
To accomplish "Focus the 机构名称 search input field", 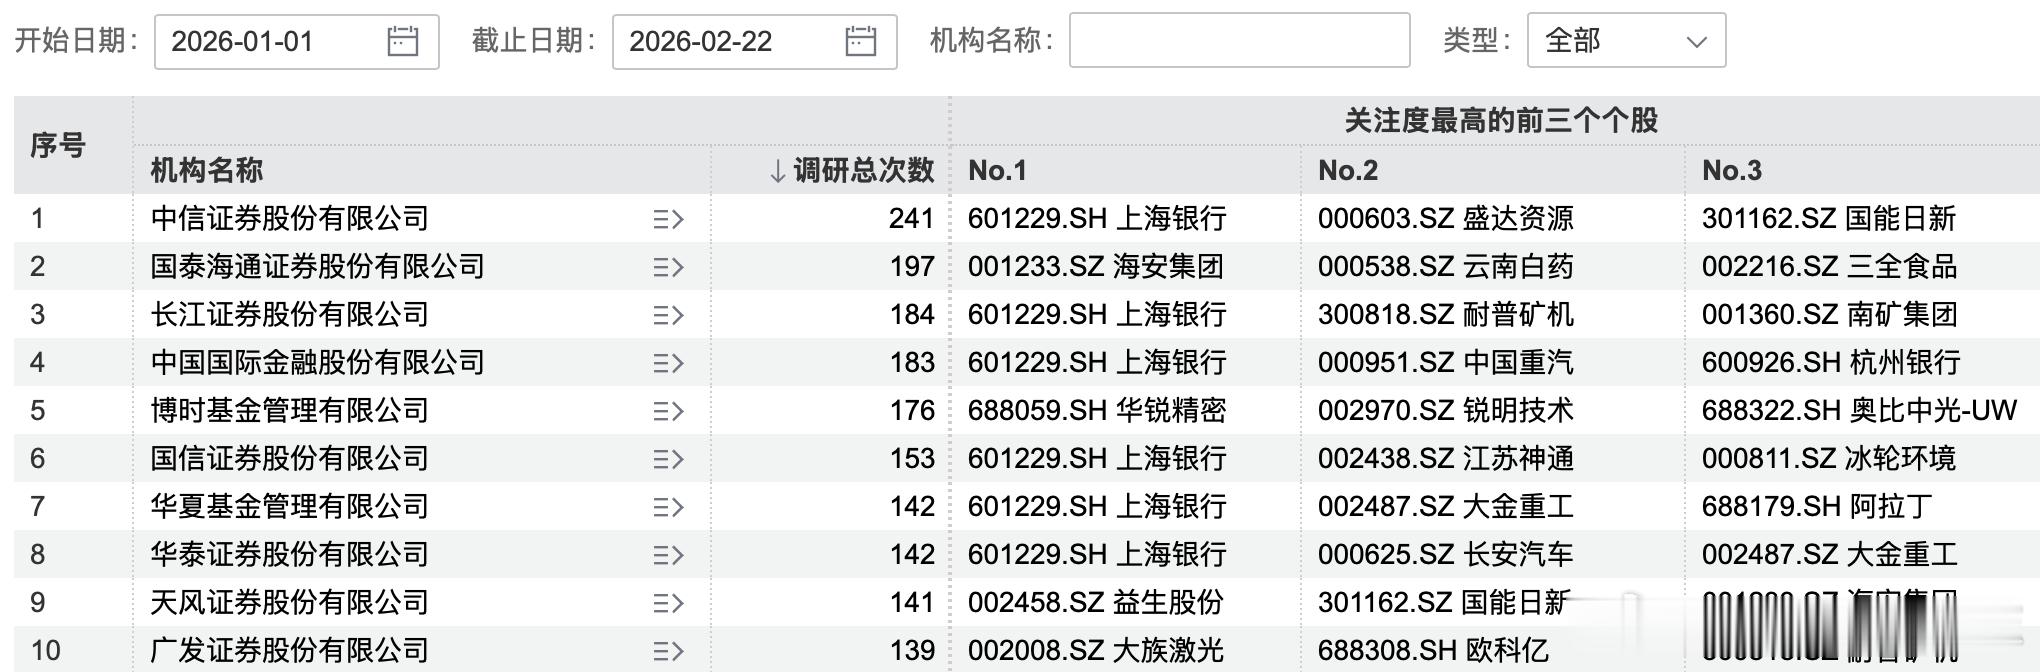I will (x=1239, y=41).
